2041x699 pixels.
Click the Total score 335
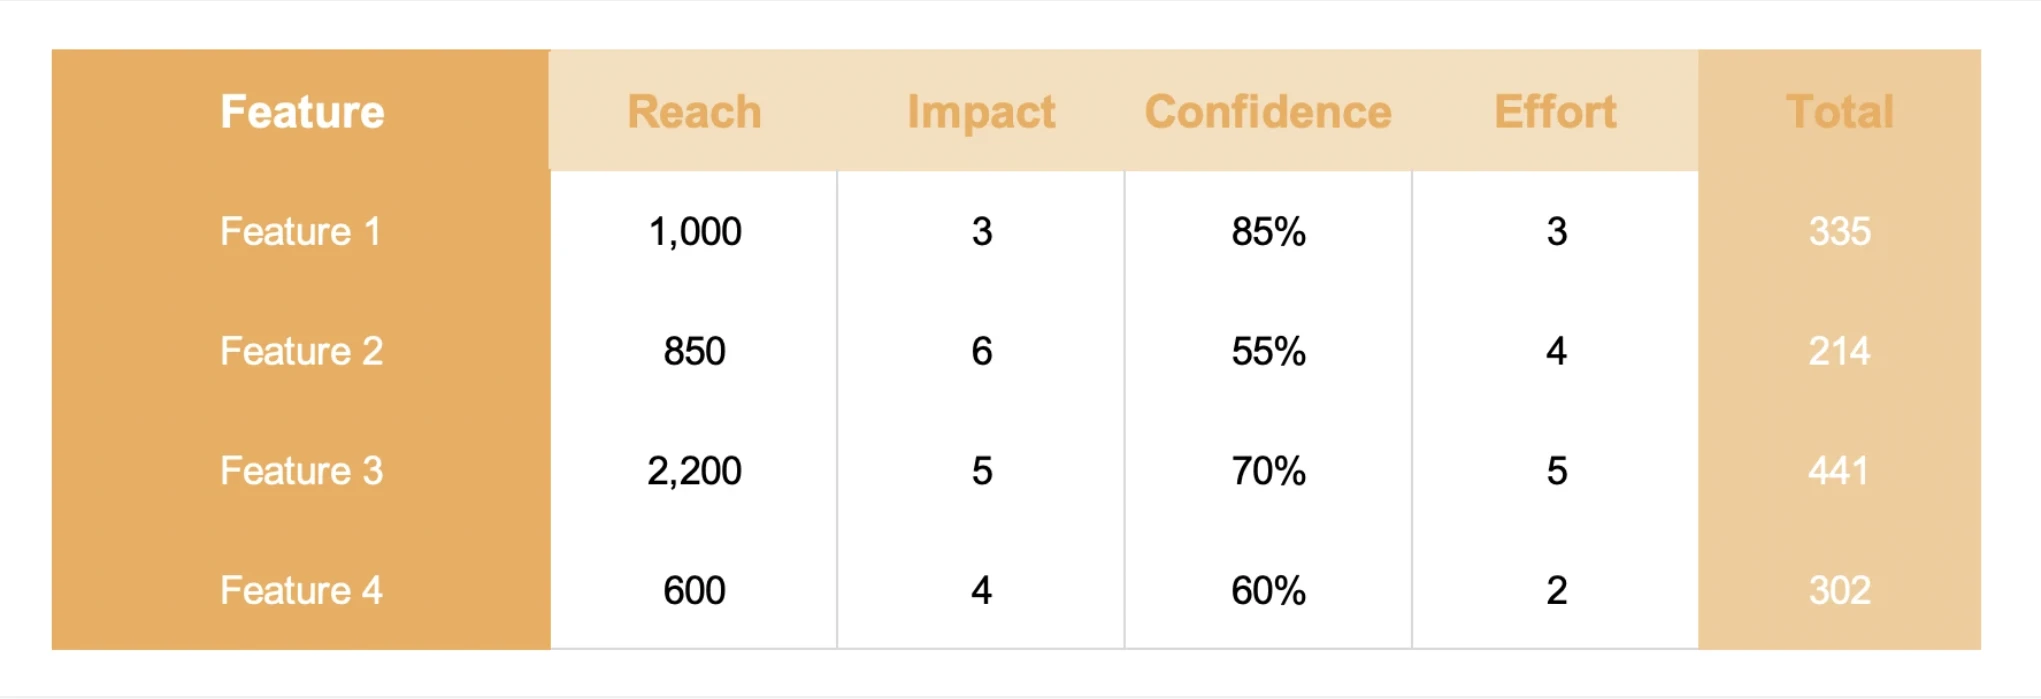click(1840, 231)
